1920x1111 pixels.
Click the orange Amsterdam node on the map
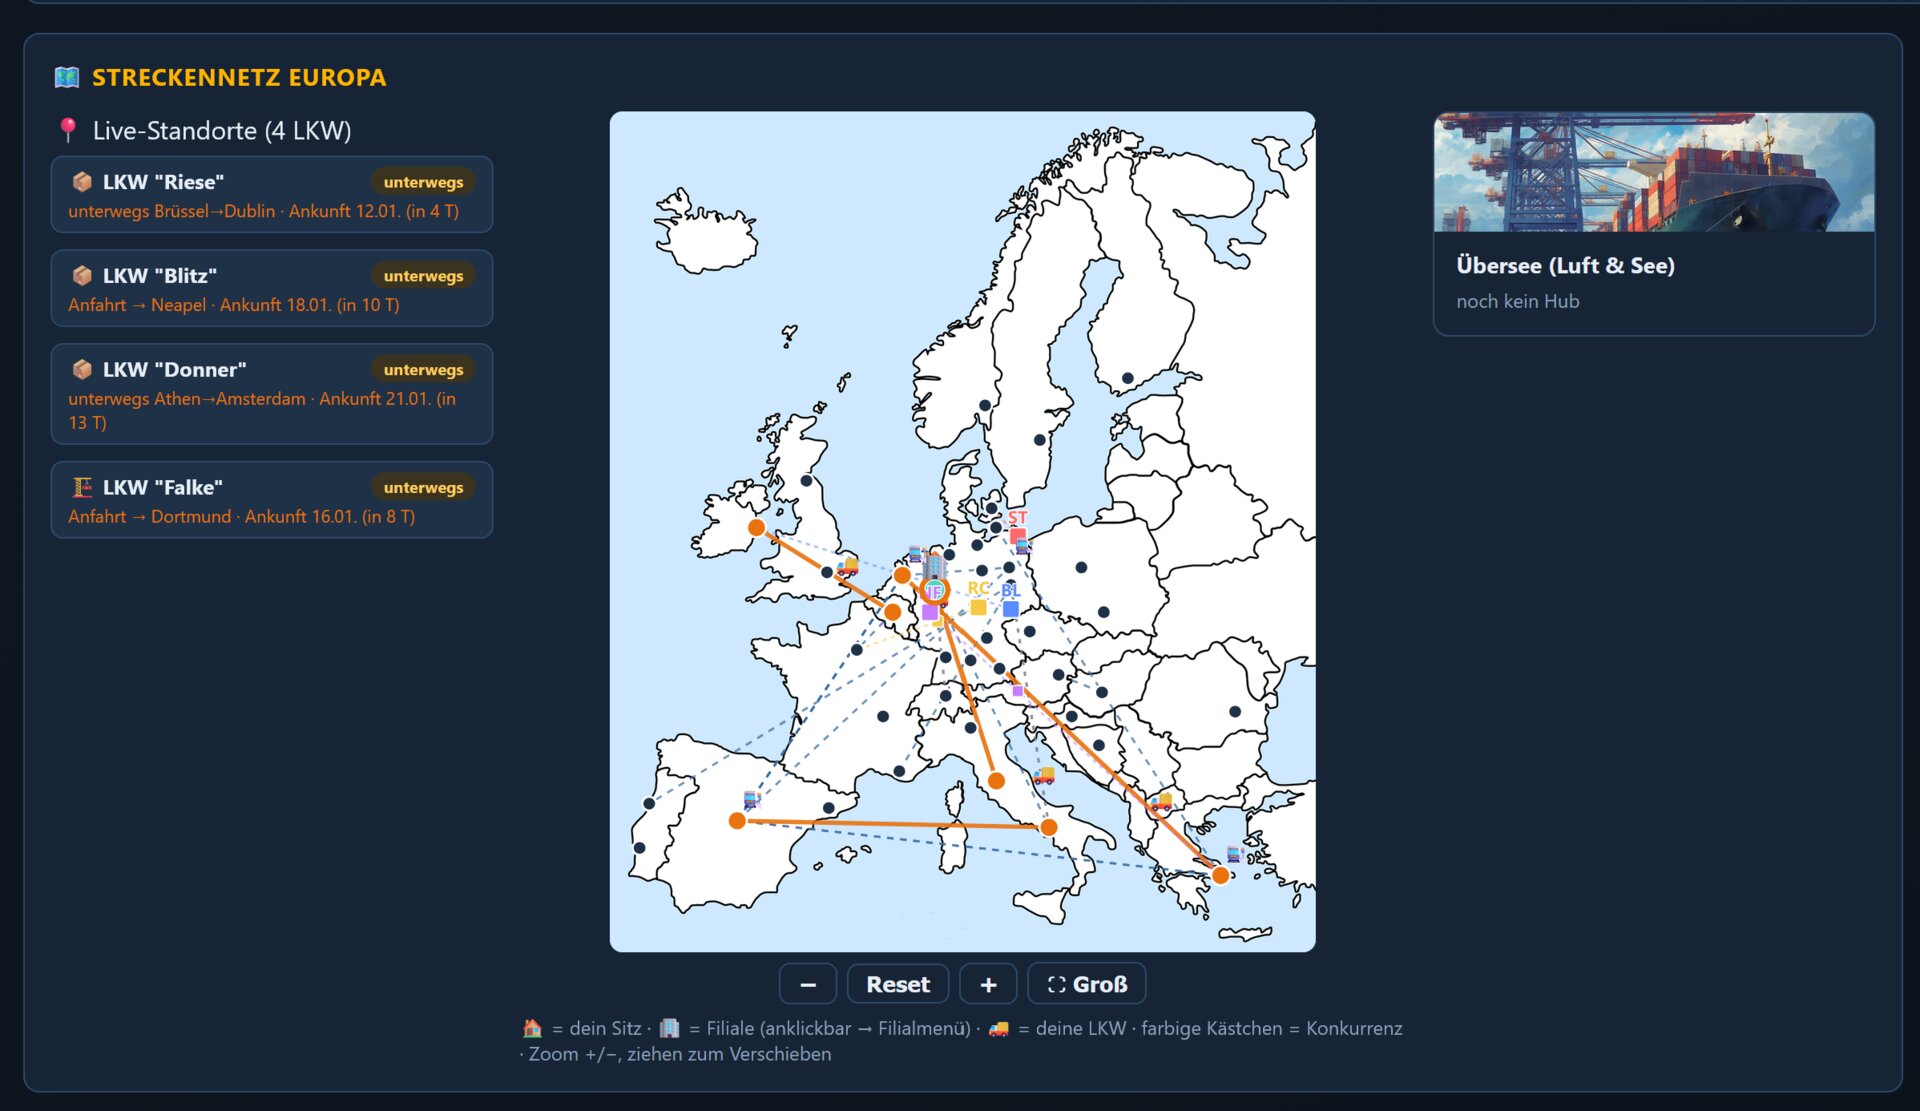(x=902, y=575)
